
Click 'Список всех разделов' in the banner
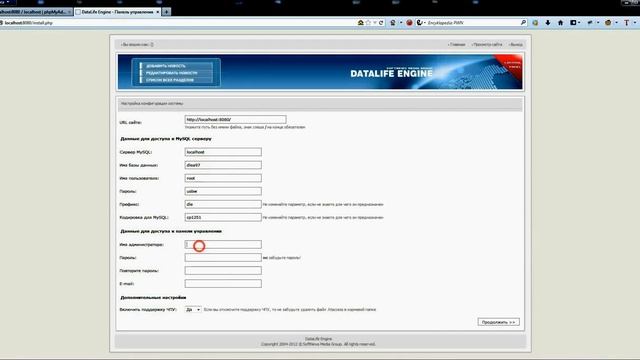(170, 80)
